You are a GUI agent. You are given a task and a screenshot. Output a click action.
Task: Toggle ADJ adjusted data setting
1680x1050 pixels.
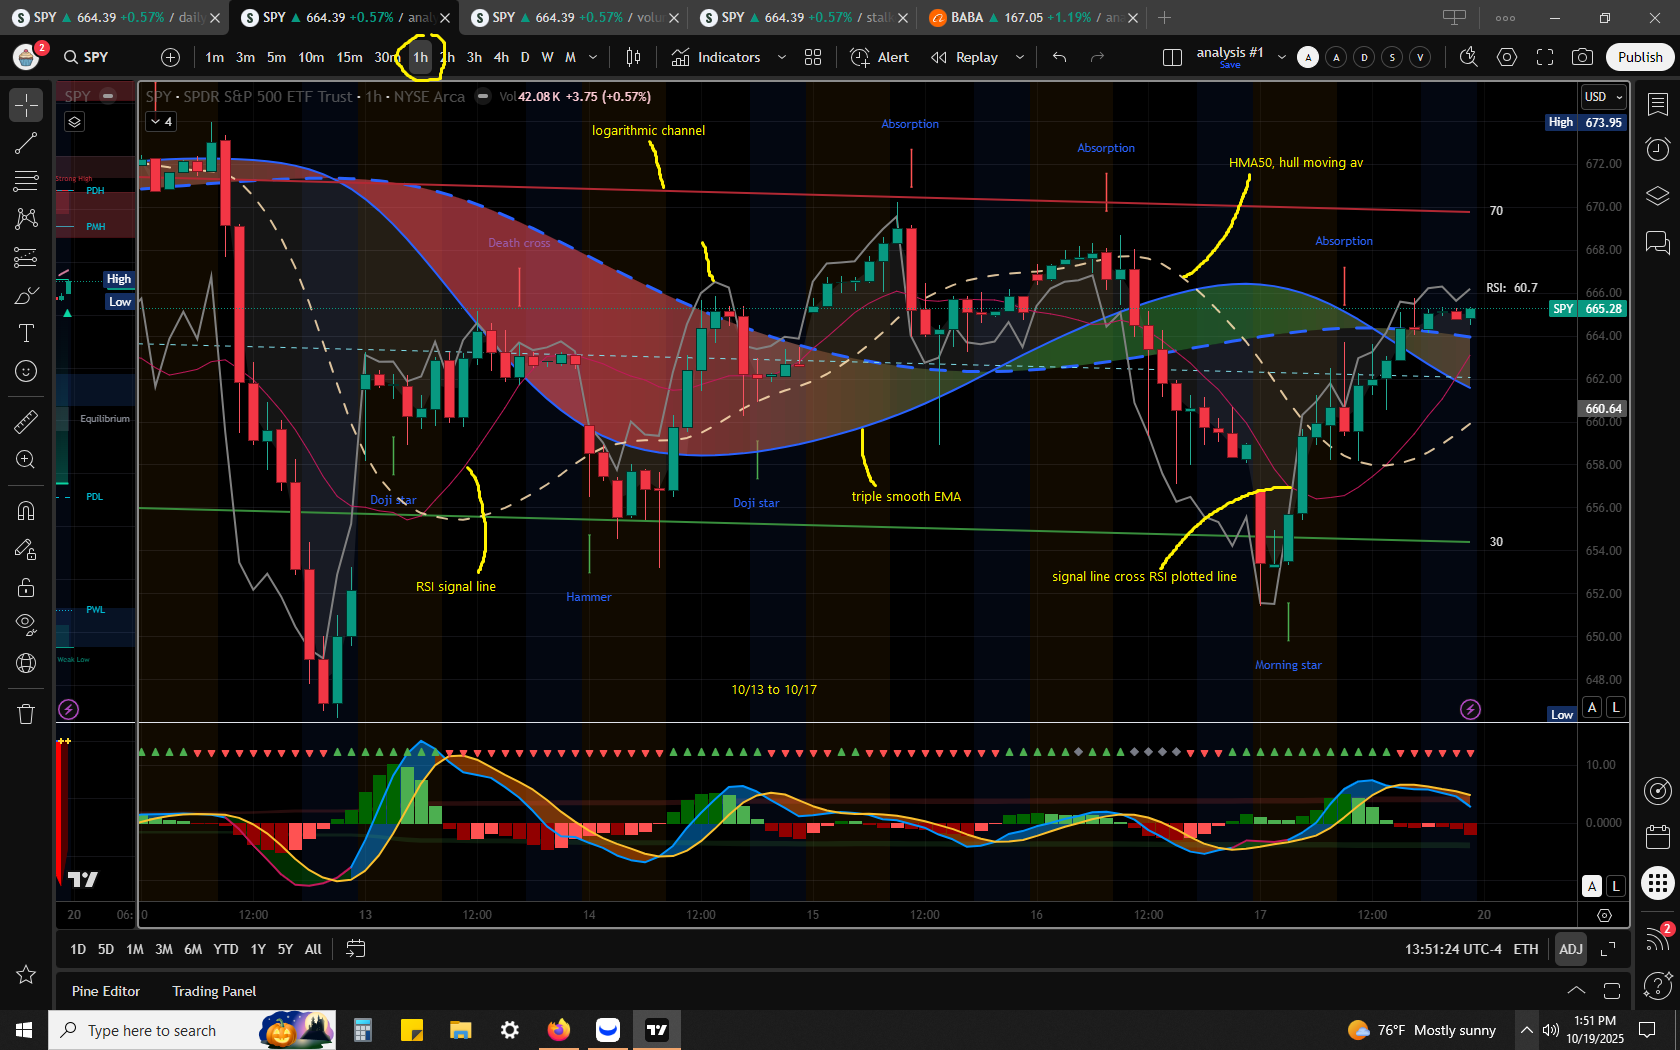click(x=1571, y=949)
